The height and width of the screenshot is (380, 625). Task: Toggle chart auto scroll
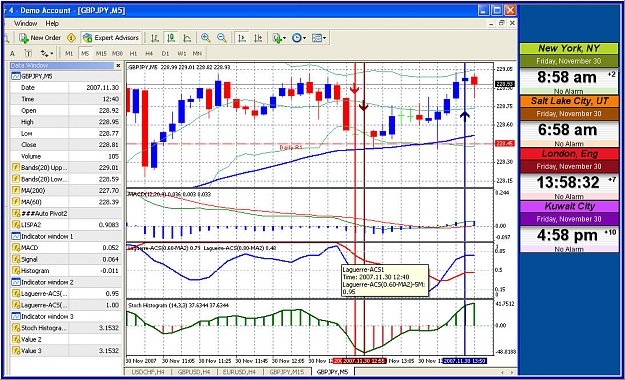coord(242,38)
